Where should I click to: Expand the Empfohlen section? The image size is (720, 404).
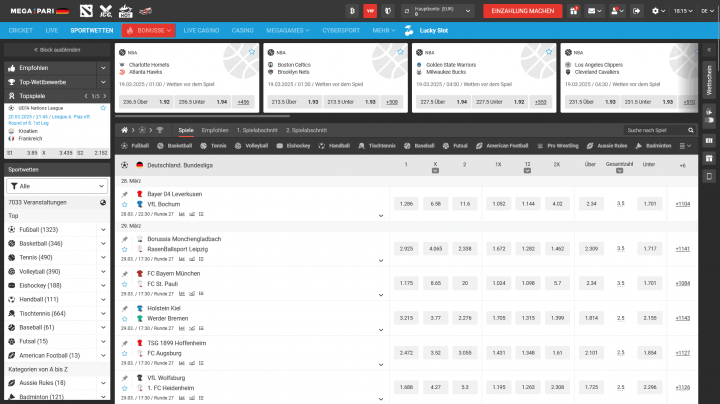(103, 68)
